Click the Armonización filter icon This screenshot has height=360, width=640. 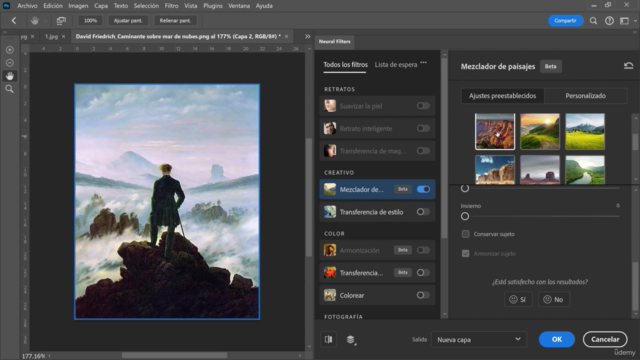point(330,250)
